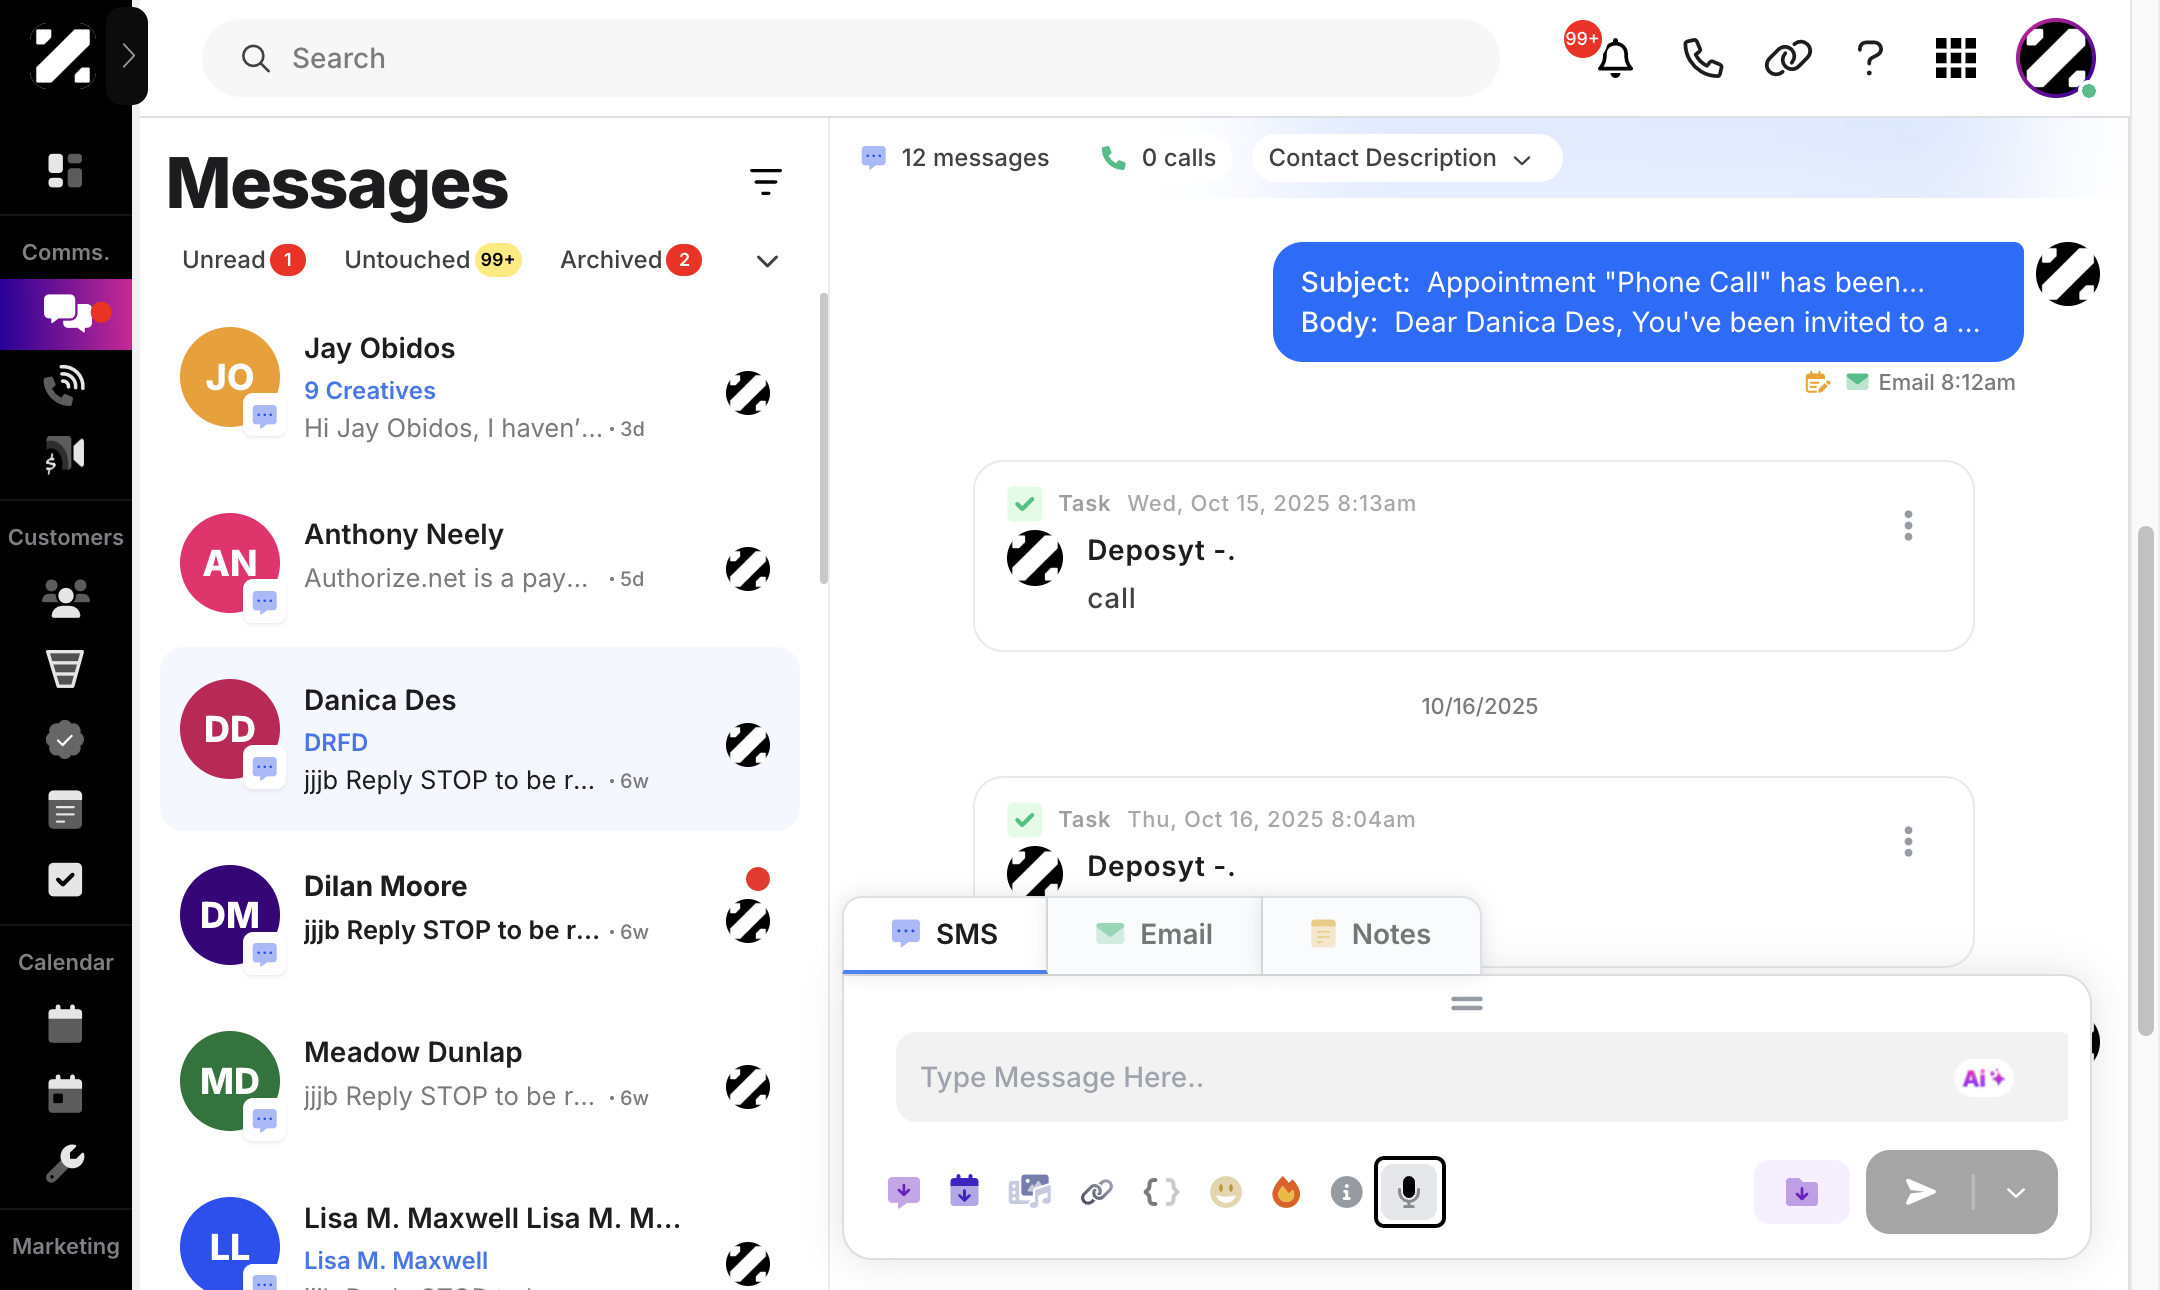The width and height of the screenshot is (2160, 1290).
Task: Open the apps grid menu
Action: (x=1955, y=58)
